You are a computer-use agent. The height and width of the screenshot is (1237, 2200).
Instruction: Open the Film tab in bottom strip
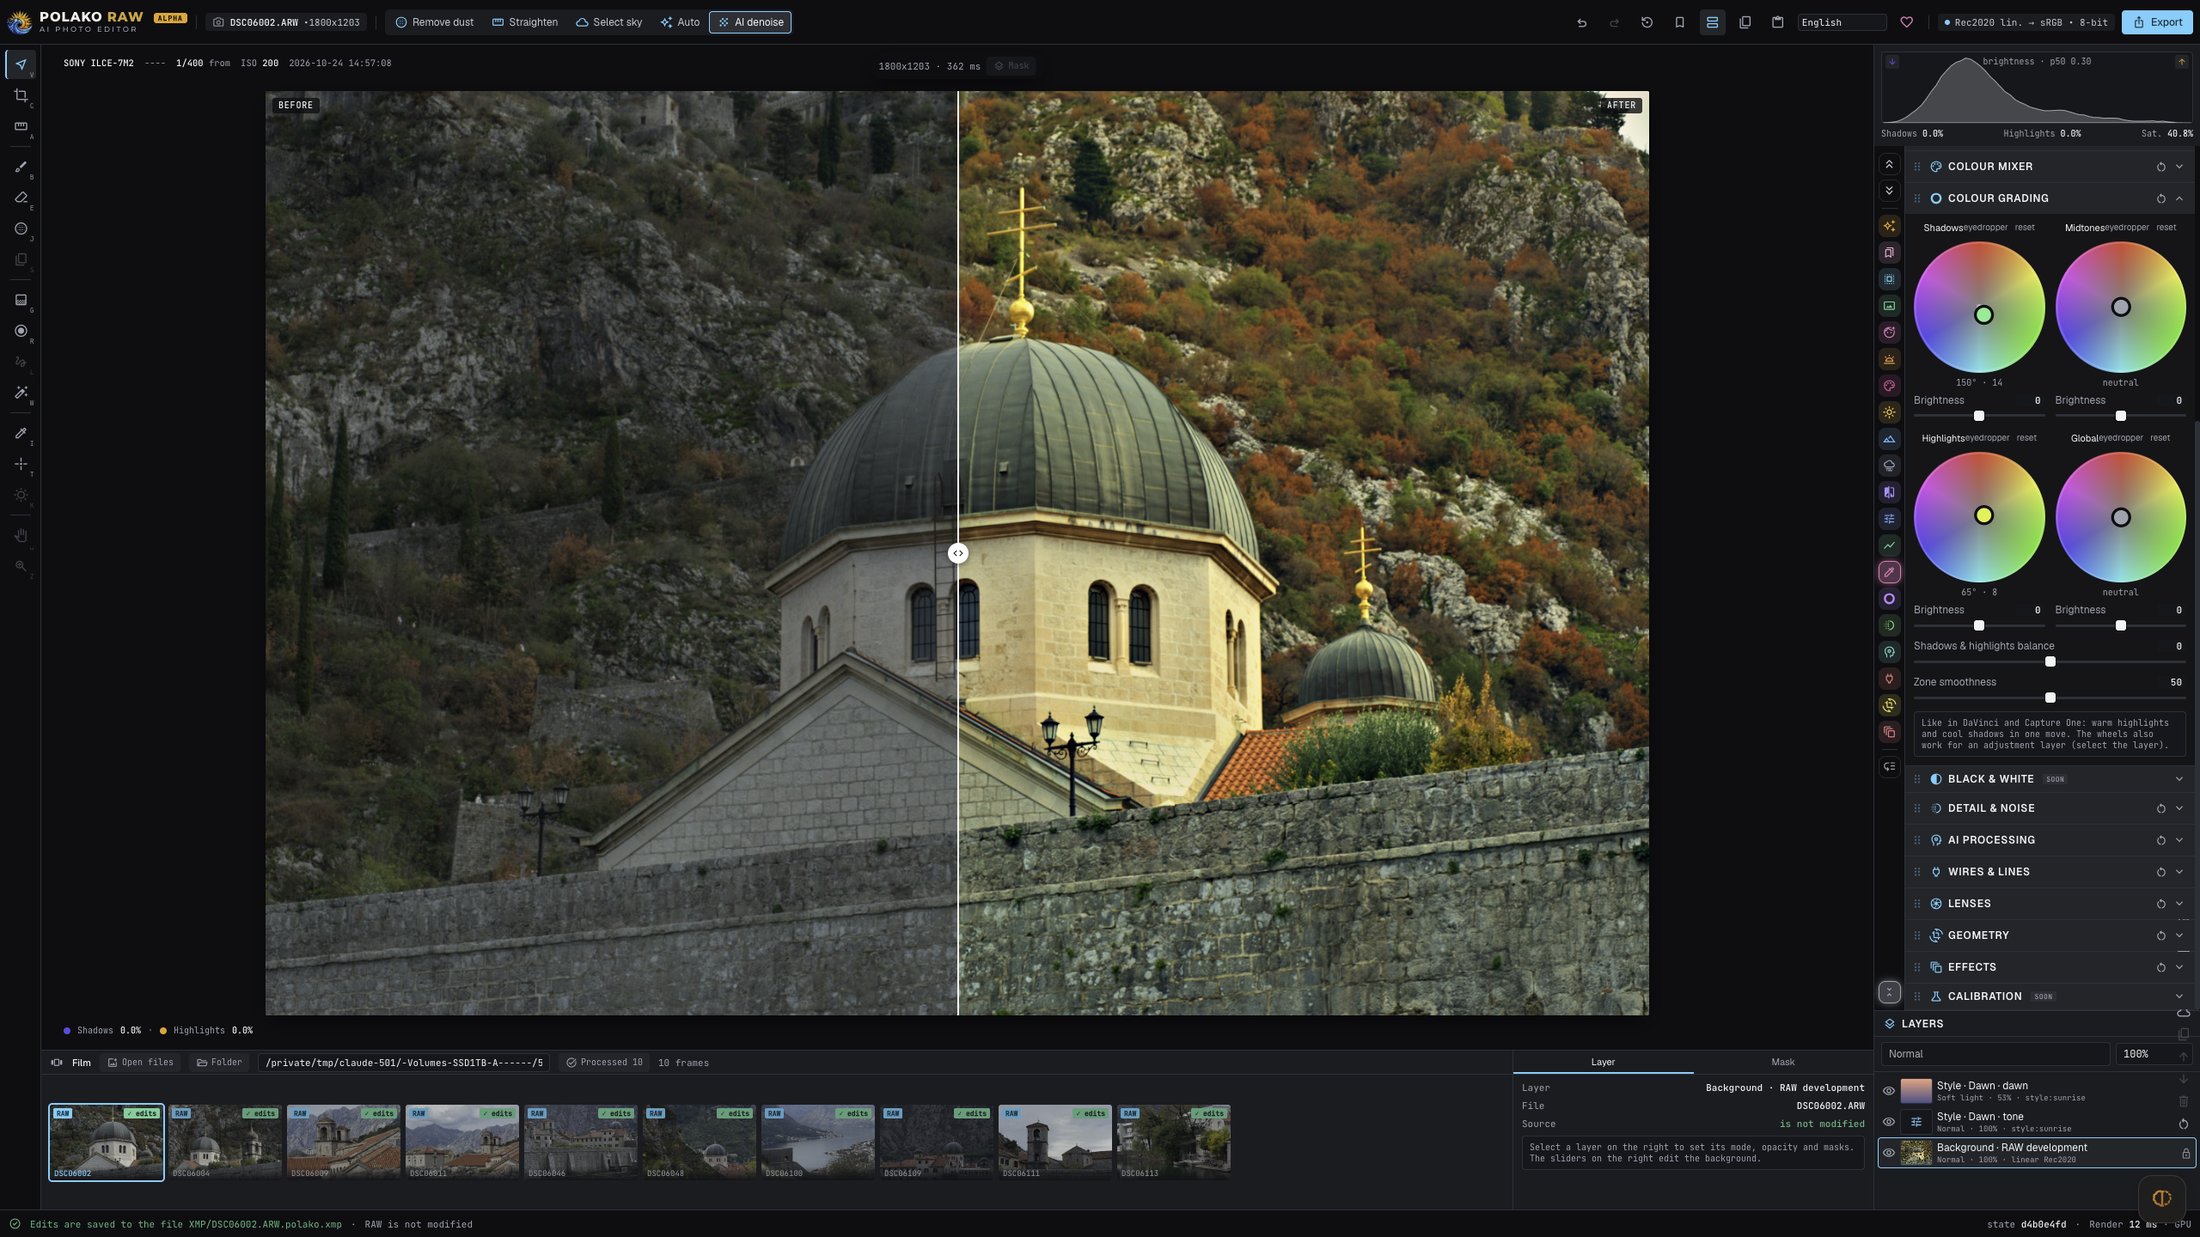click(72, 1063)
